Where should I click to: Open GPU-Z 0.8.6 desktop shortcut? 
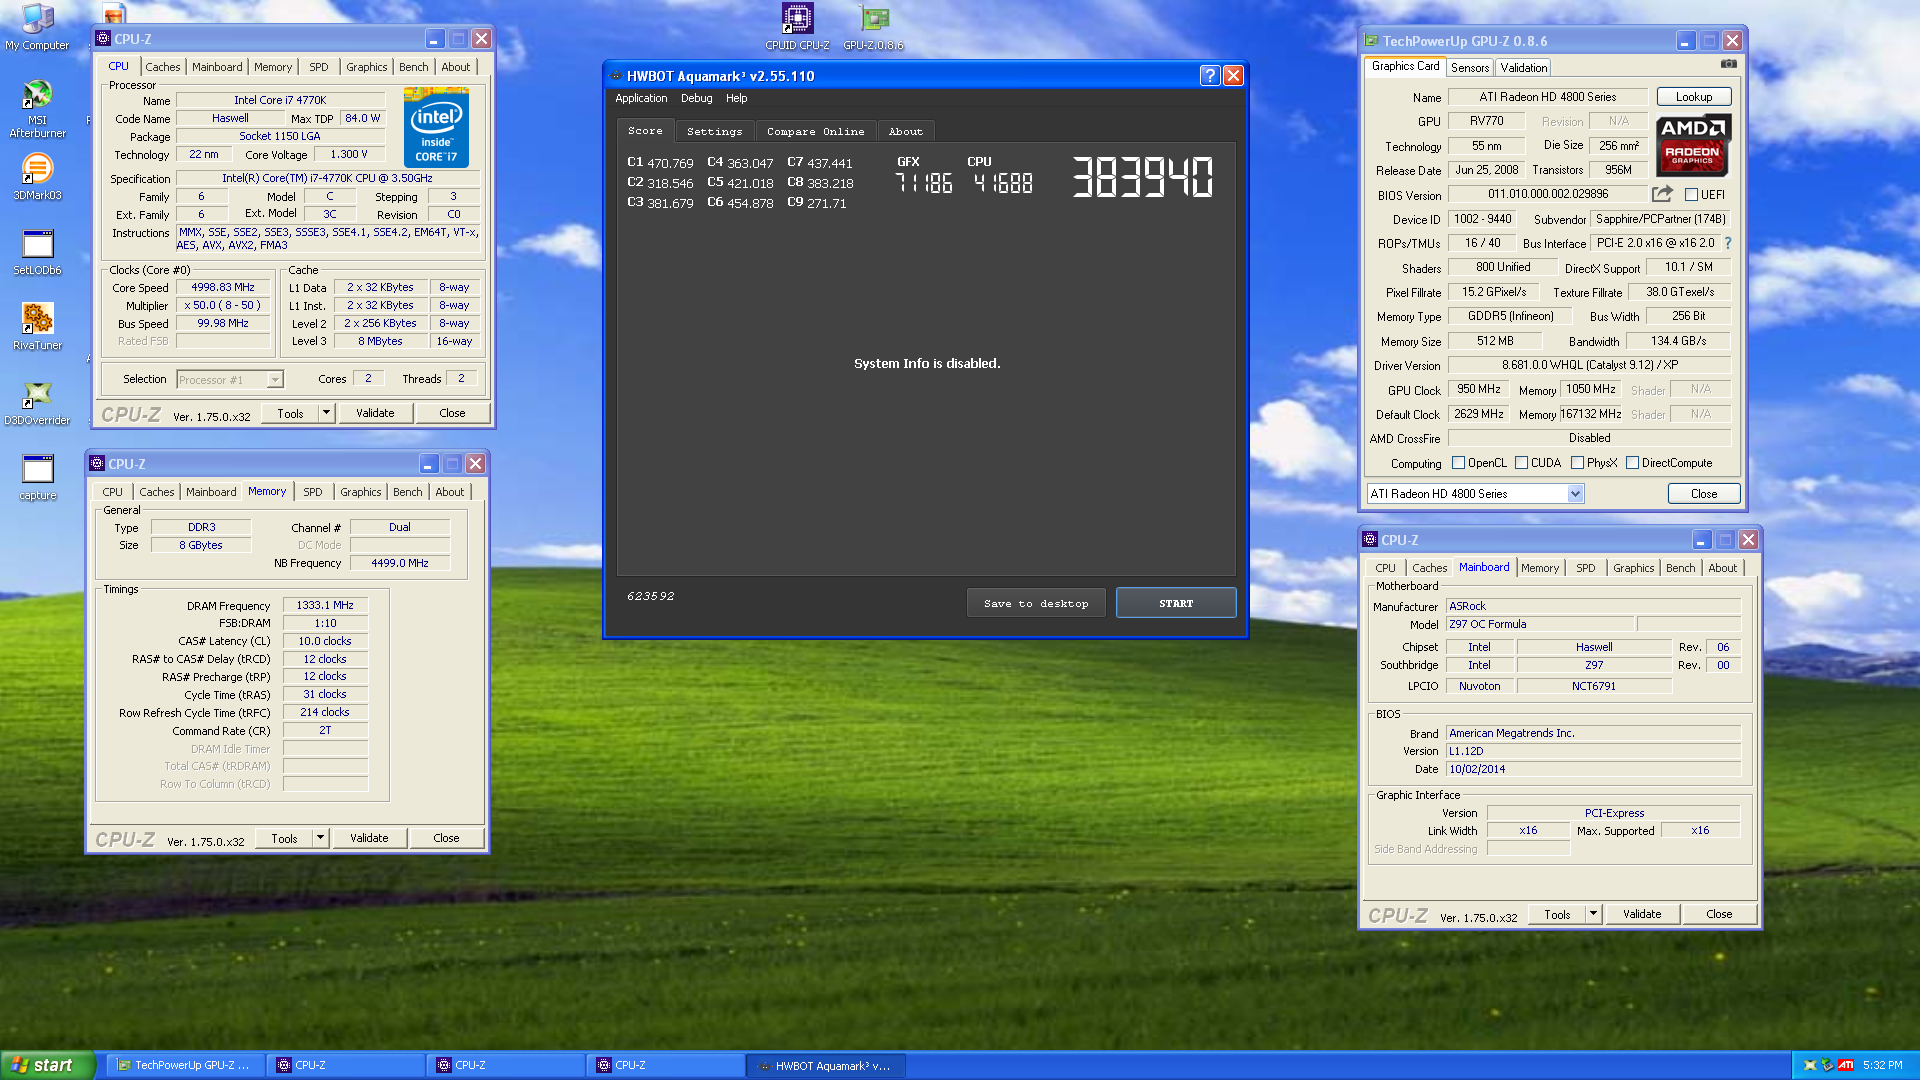873,27
